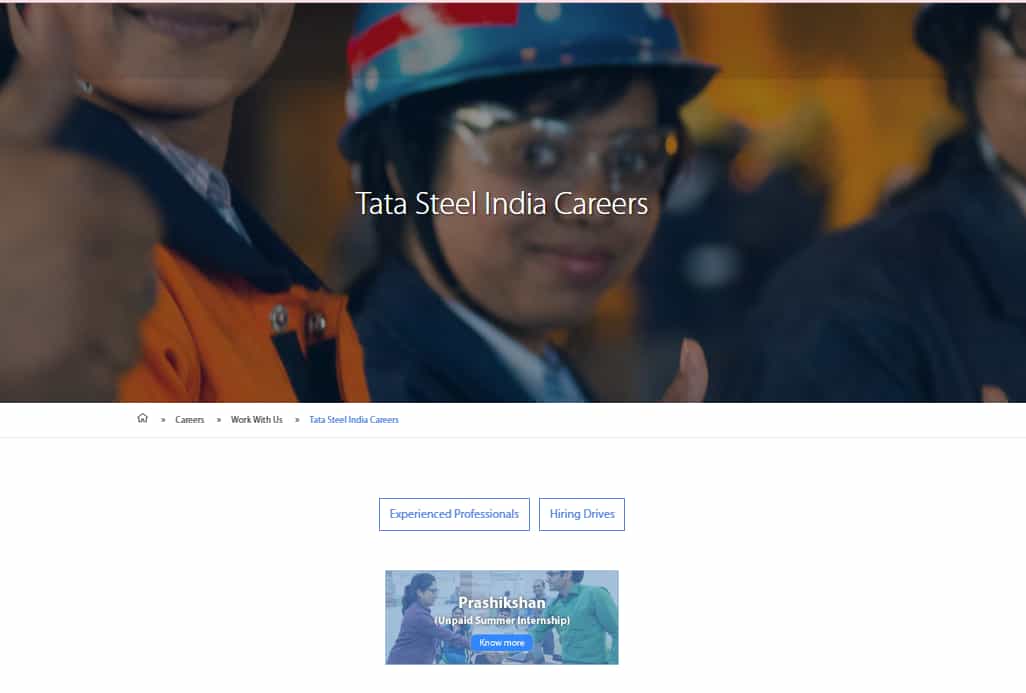This screenshot has height=693, width=1026.
Task: Click Know more on the Prashikshan banner
Action: click(x=501, y=643)
